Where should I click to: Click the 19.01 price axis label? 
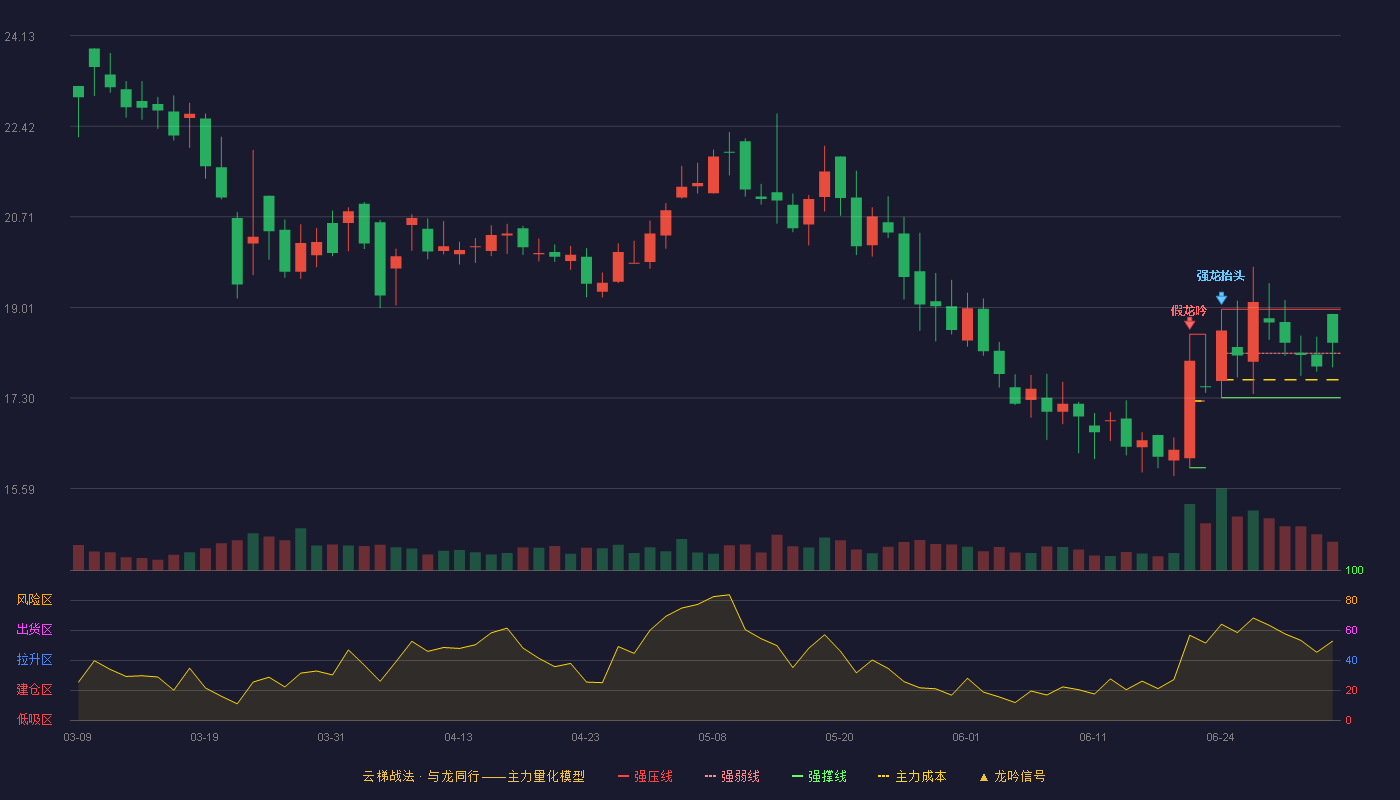click(x=19, y=308)
